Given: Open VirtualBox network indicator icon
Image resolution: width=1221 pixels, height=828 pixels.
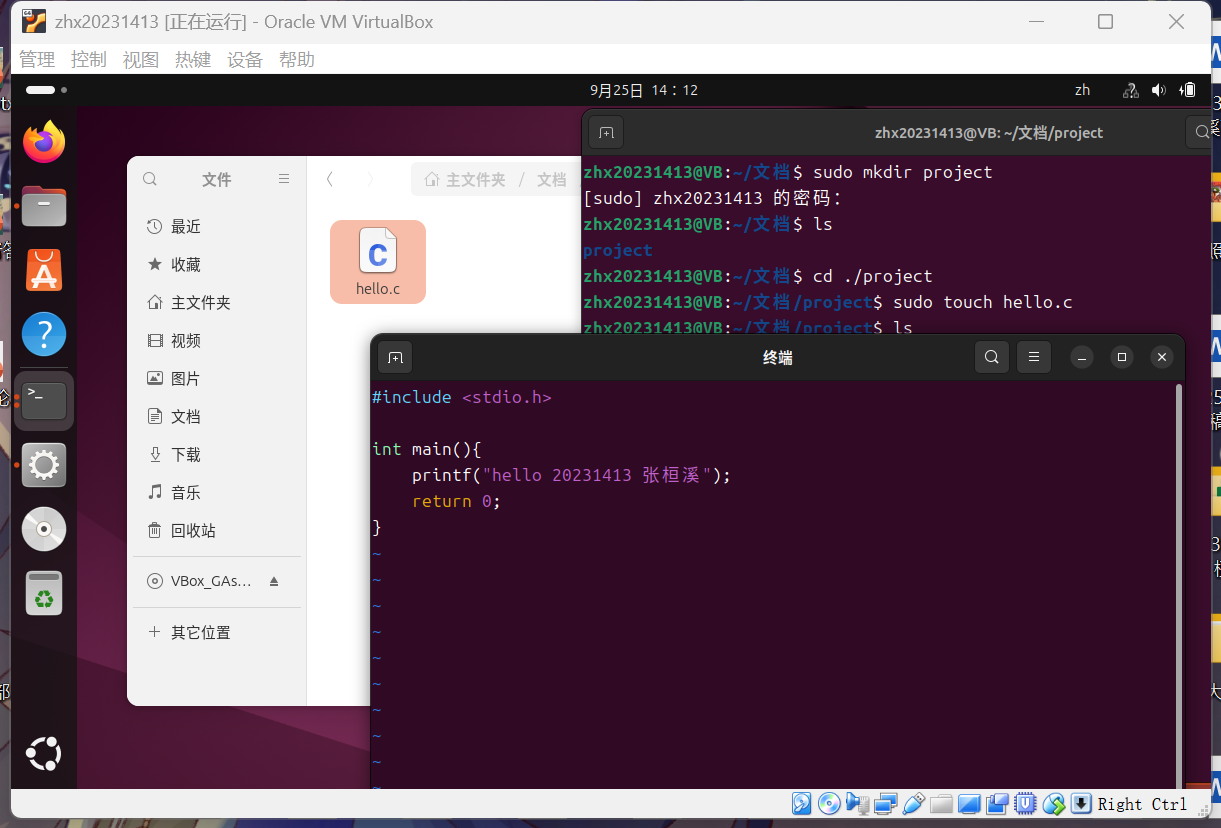Looking at the screenshot, I should point(885,804).
